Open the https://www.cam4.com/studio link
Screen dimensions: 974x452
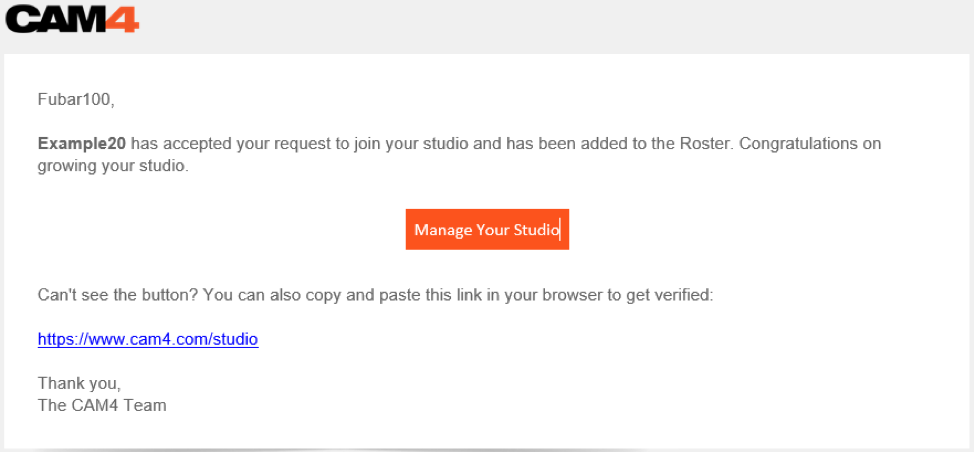tap(148, 339)
